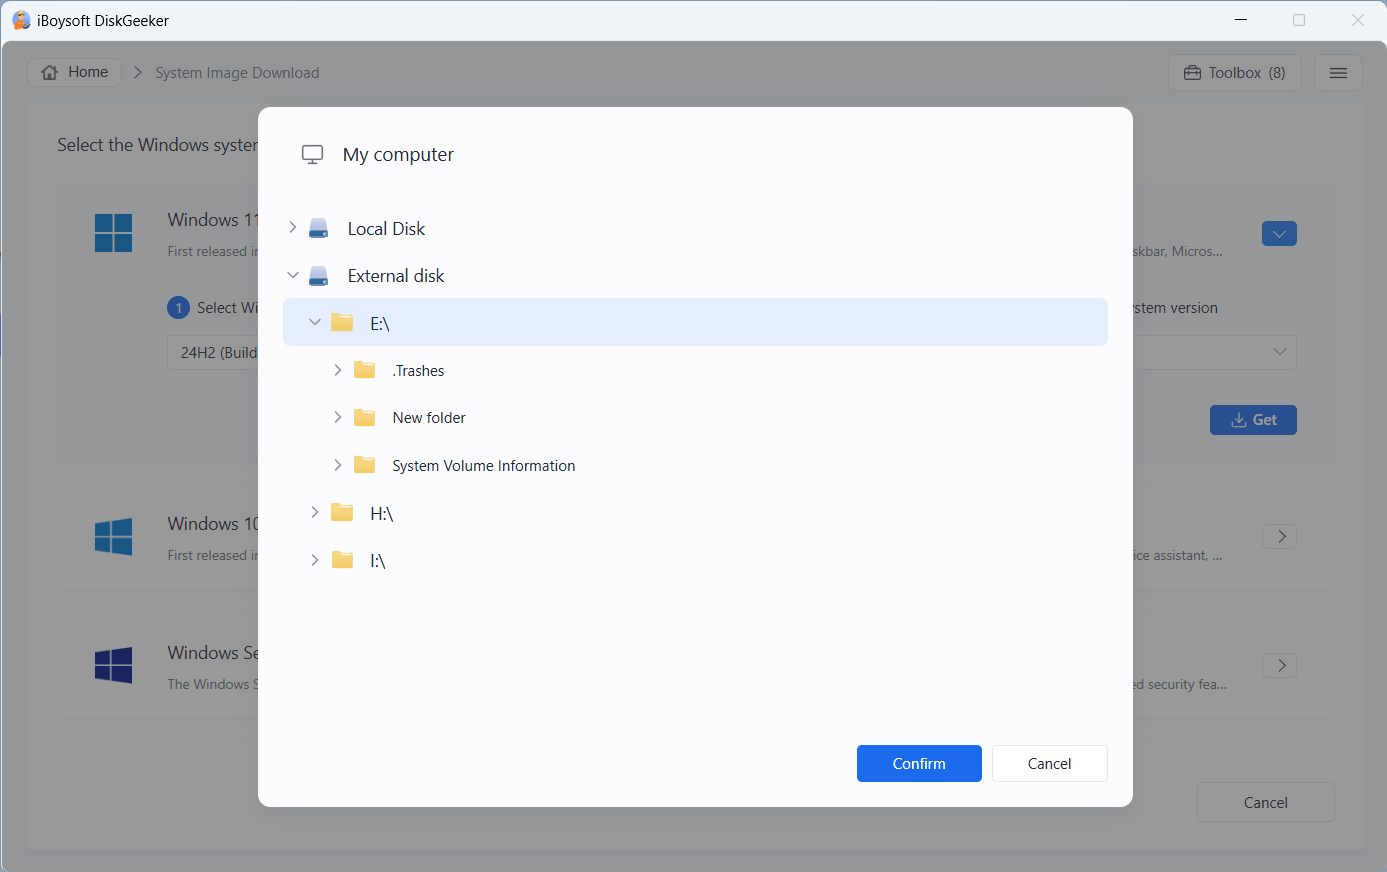This screenshot has height=872, width=1387.
Task: Click System Volume Information folder icon
Action: (x=365, y=465)
